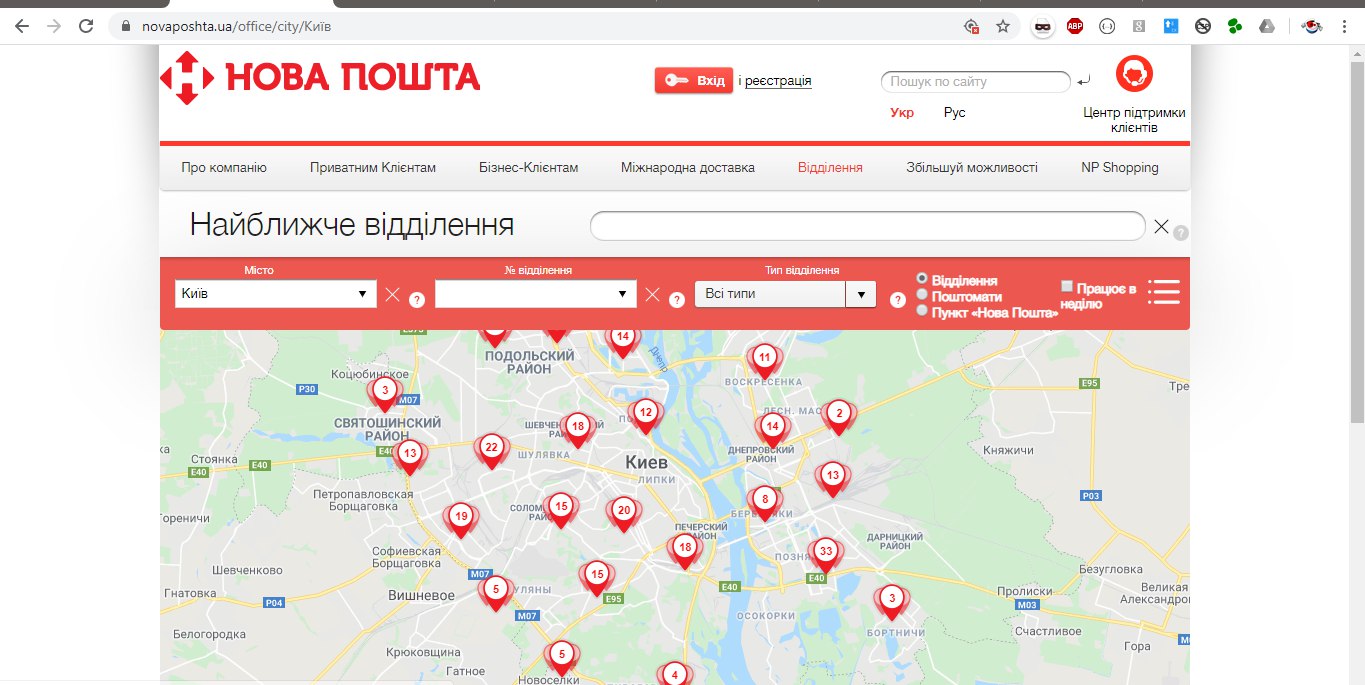Open Chrome three-dot menu
Image resolution: width=1365 pixels, height=685 pixels.
1344,27
